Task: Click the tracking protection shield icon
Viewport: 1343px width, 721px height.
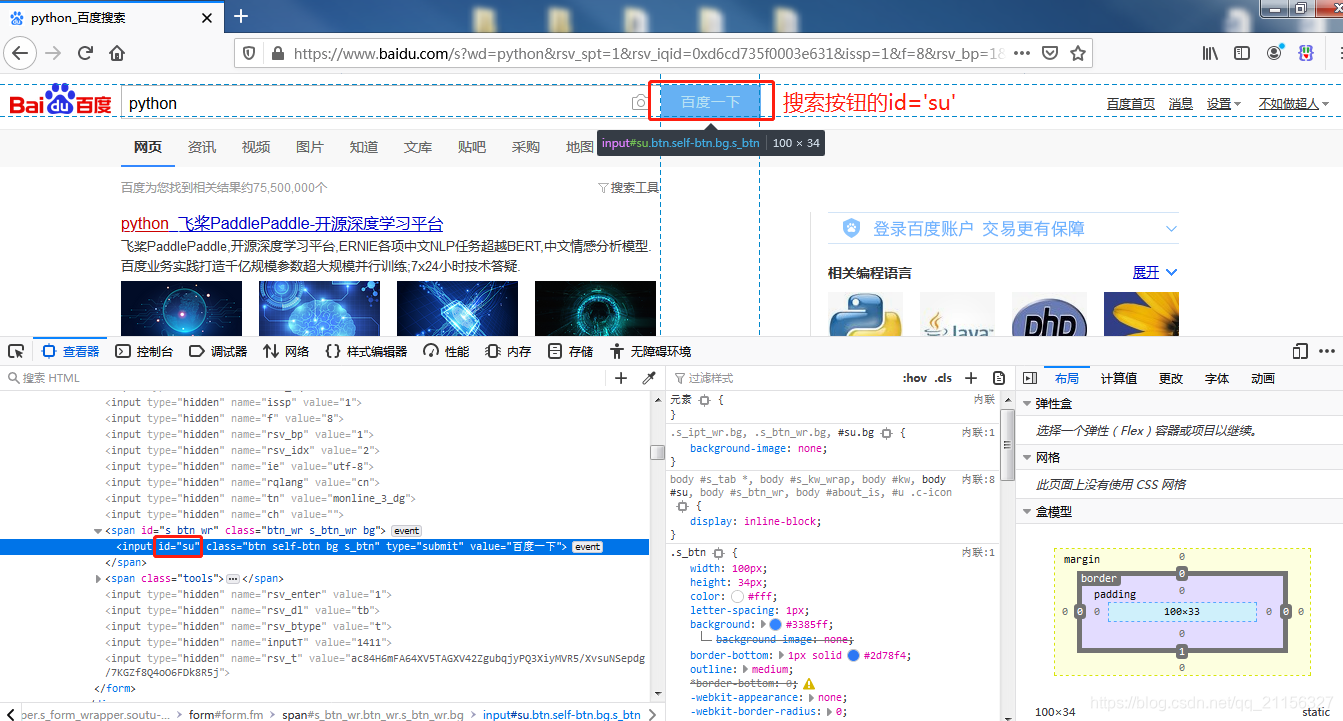Action: tap(250, 53)
